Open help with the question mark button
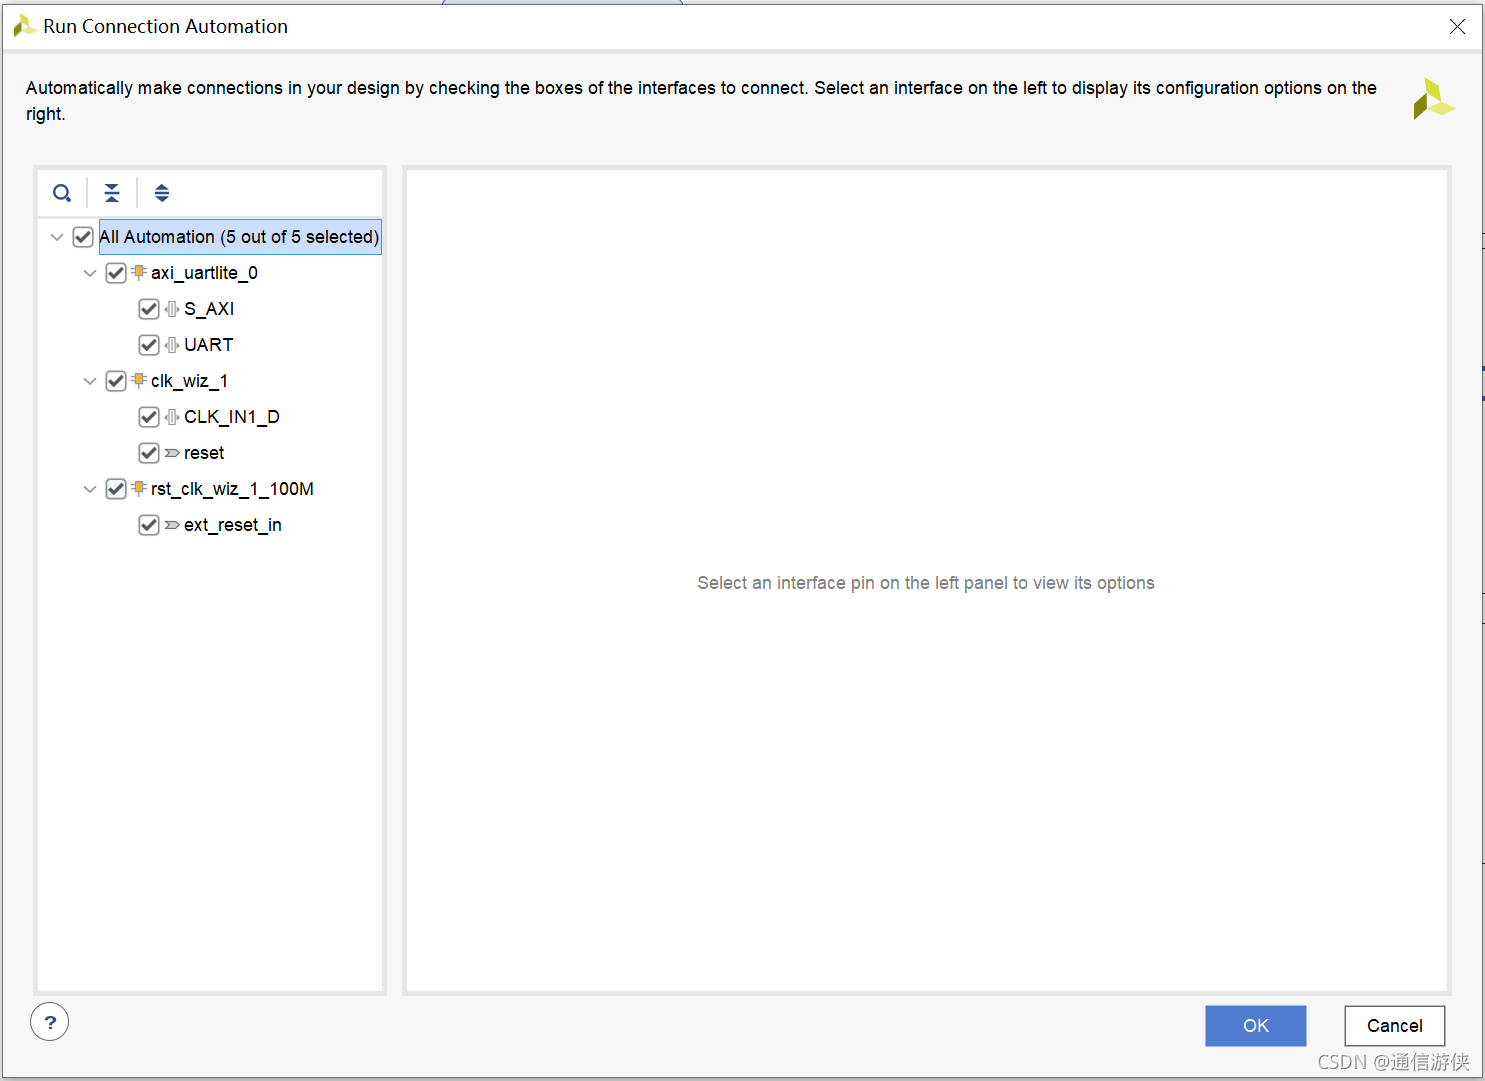The height and width of the screenshot is (1081, 1485). [49, 1022]
